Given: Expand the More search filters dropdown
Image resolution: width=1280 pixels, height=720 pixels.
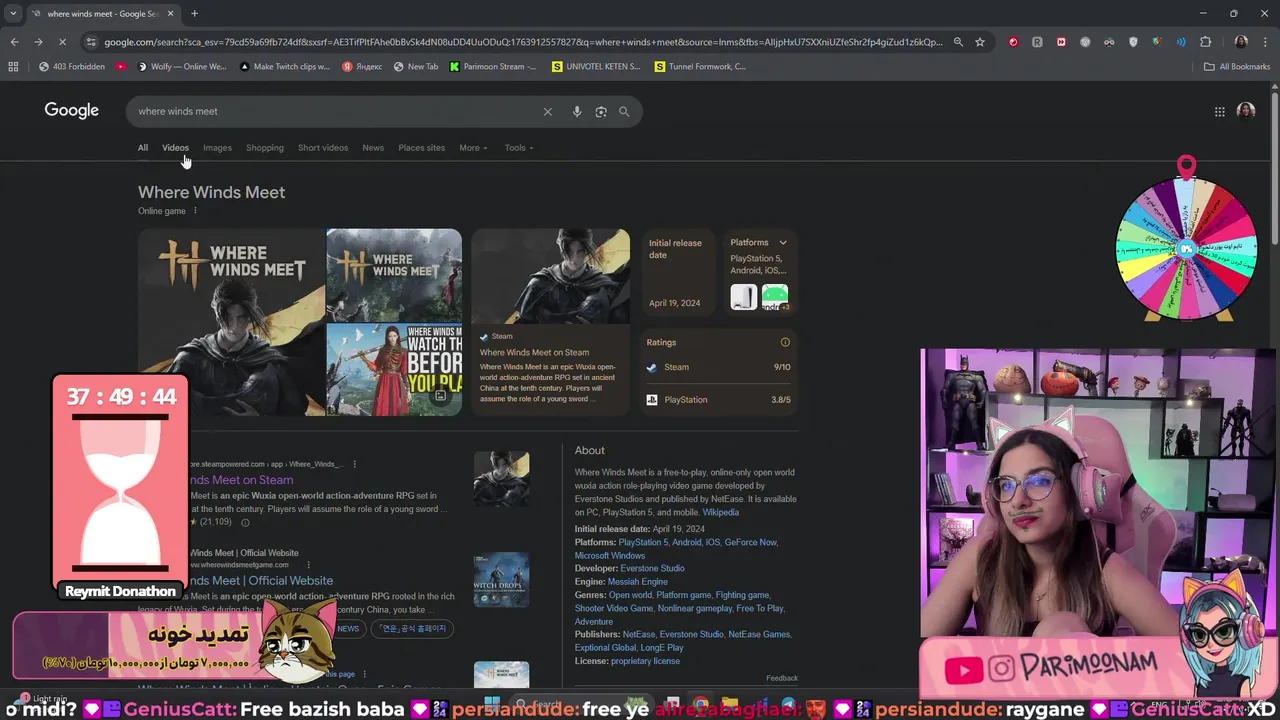Looking at the screenshot, I should pyautogui.click(x=473, y=148).
